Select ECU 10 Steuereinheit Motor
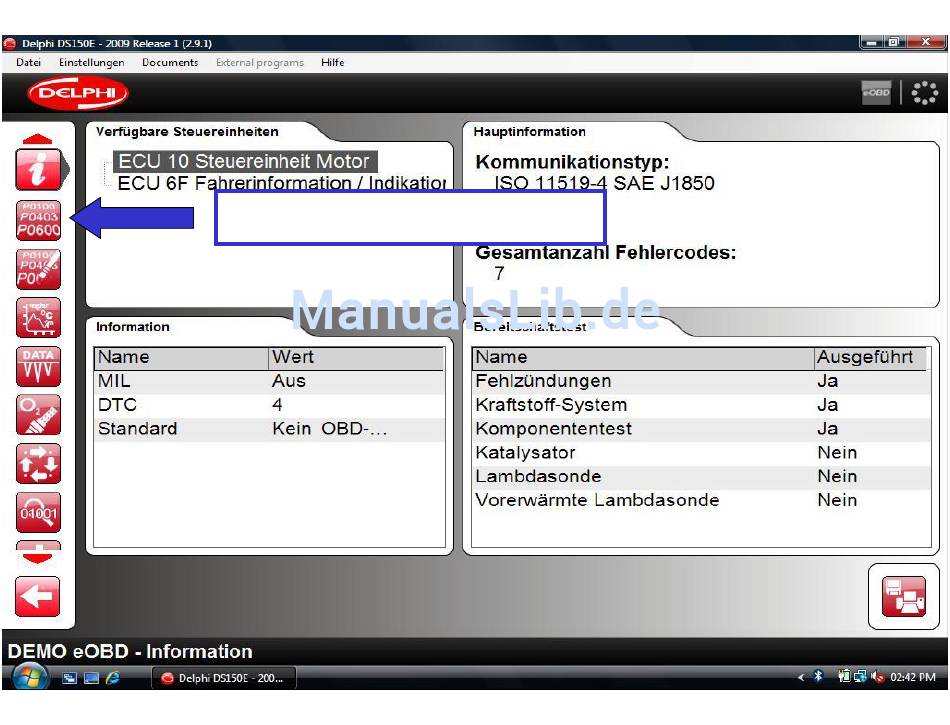 point(244,161)
